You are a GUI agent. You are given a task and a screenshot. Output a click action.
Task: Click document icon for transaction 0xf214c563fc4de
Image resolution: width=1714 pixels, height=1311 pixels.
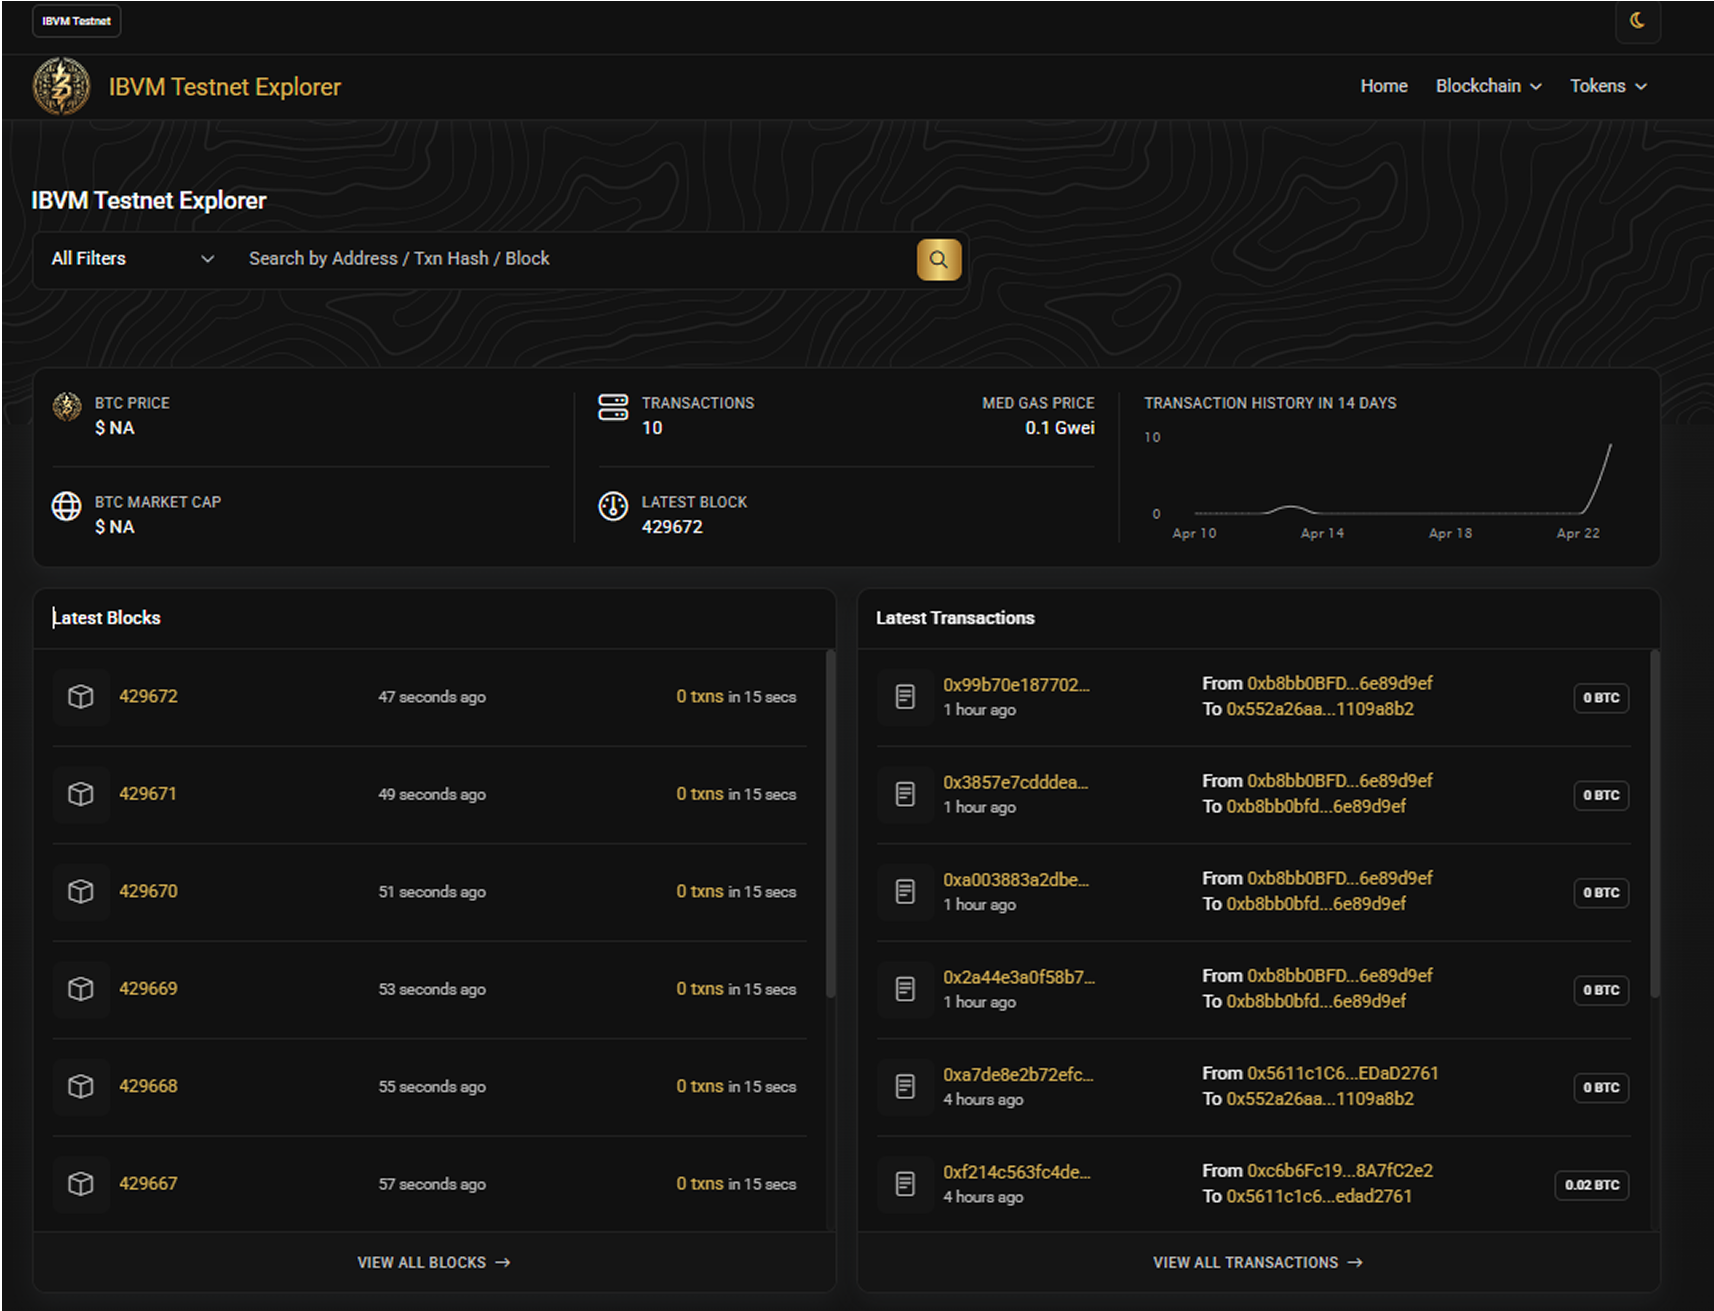pos(905,1184)
